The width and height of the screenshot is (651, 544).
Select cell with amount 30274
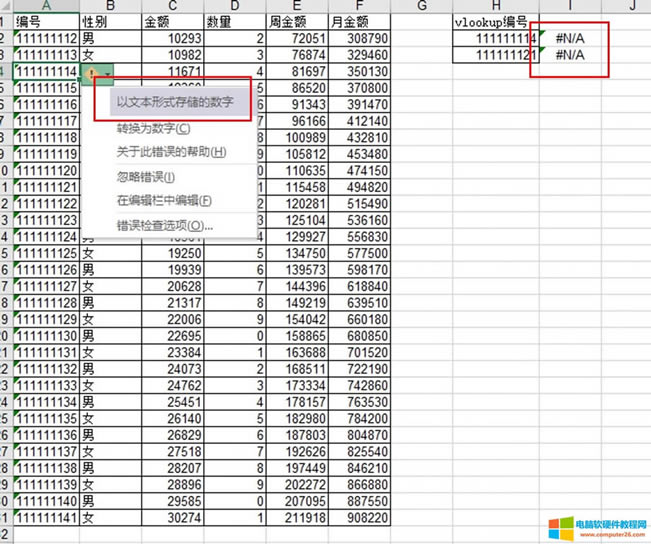tap(170, 518)
